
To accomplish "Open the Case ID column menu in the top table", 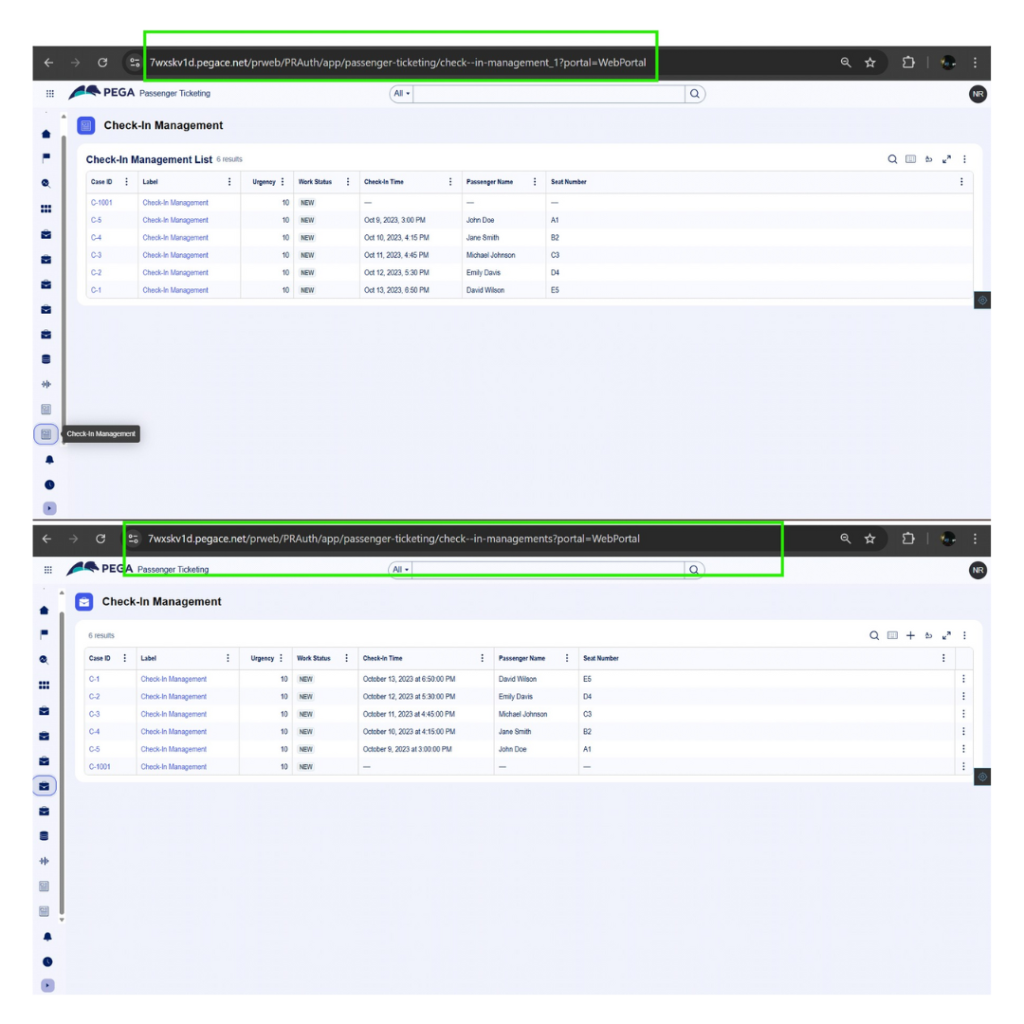I will 126,182.
